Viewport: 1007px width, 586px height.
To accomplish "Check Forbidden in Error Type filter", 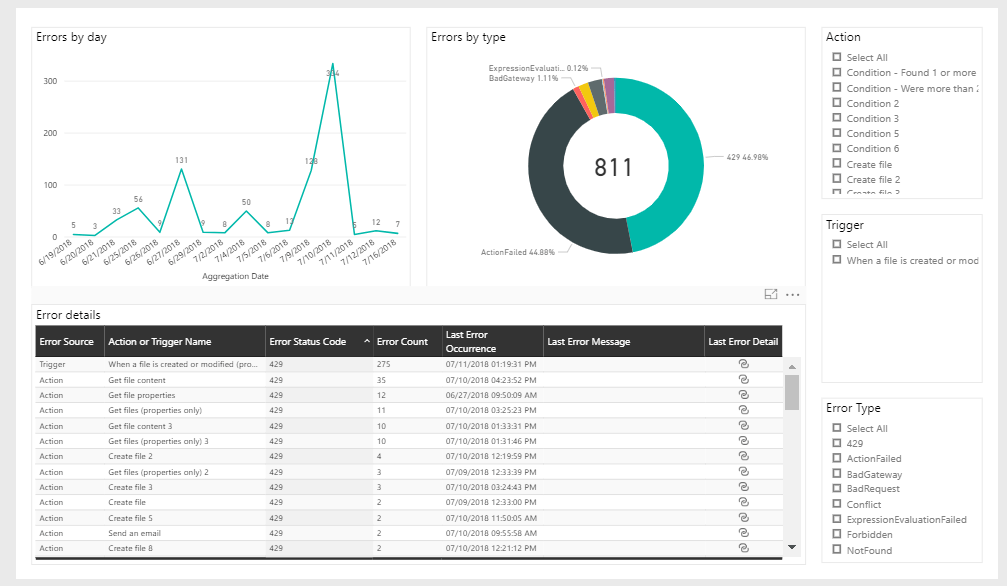I will click(x=837, y=534).
